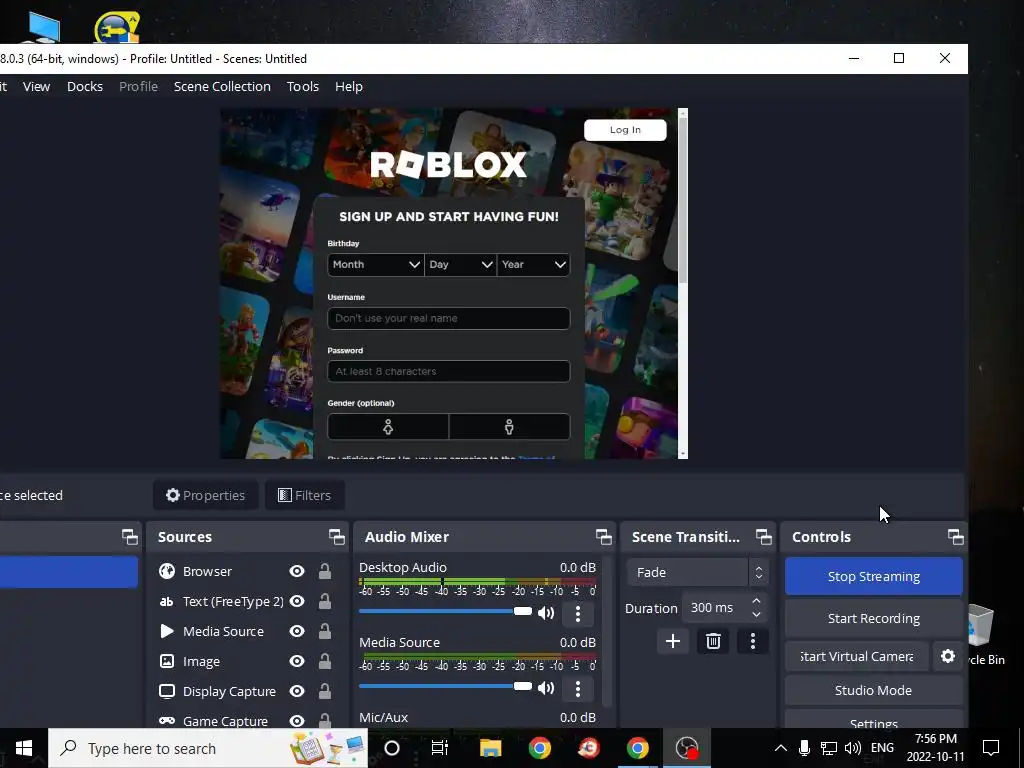Hide the Media Source source

point(296,632)
